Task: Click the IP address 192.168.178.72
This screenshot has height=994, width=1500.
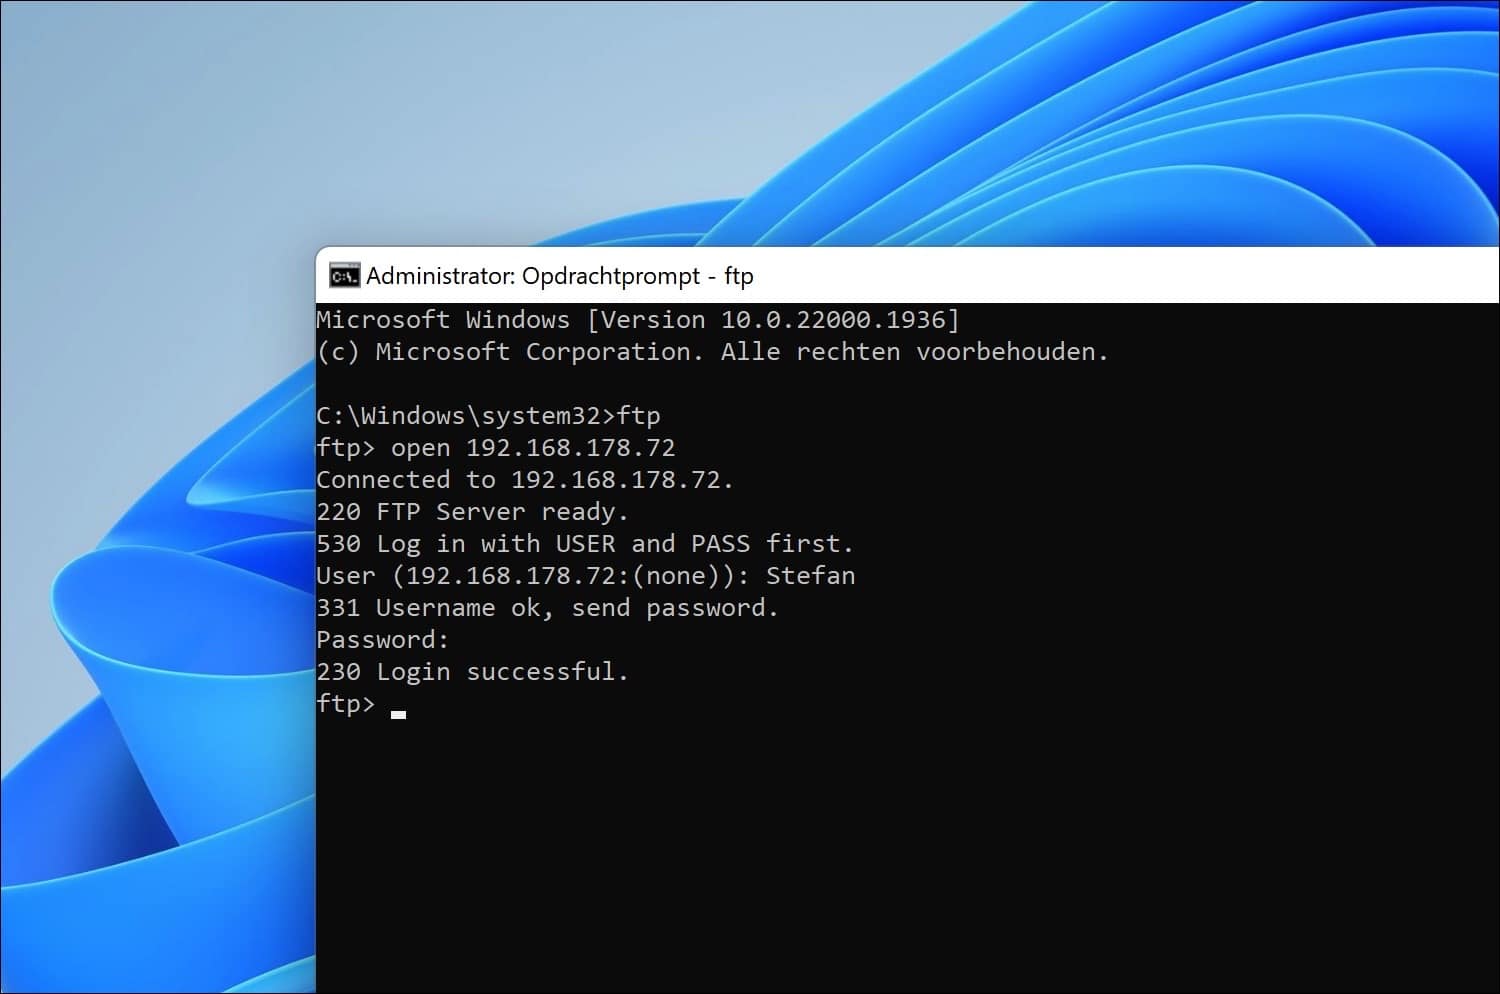Action: tap(570, 448)
